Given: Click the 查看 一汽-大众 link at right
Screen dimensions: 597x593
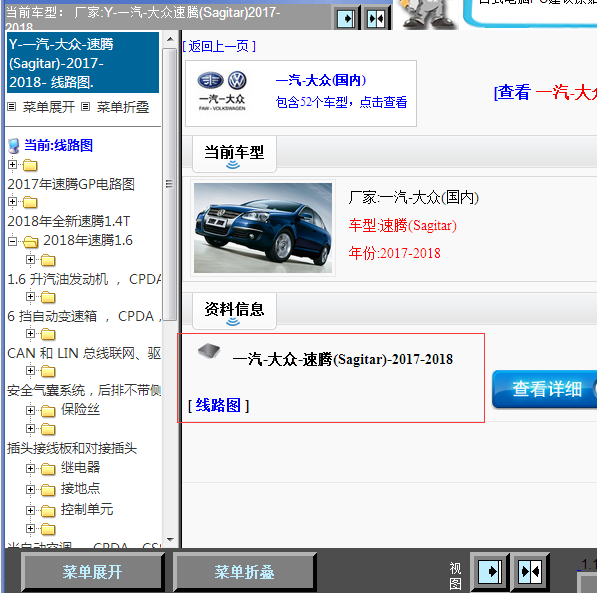Looking at the screenshot, I should tap(546, 92).
